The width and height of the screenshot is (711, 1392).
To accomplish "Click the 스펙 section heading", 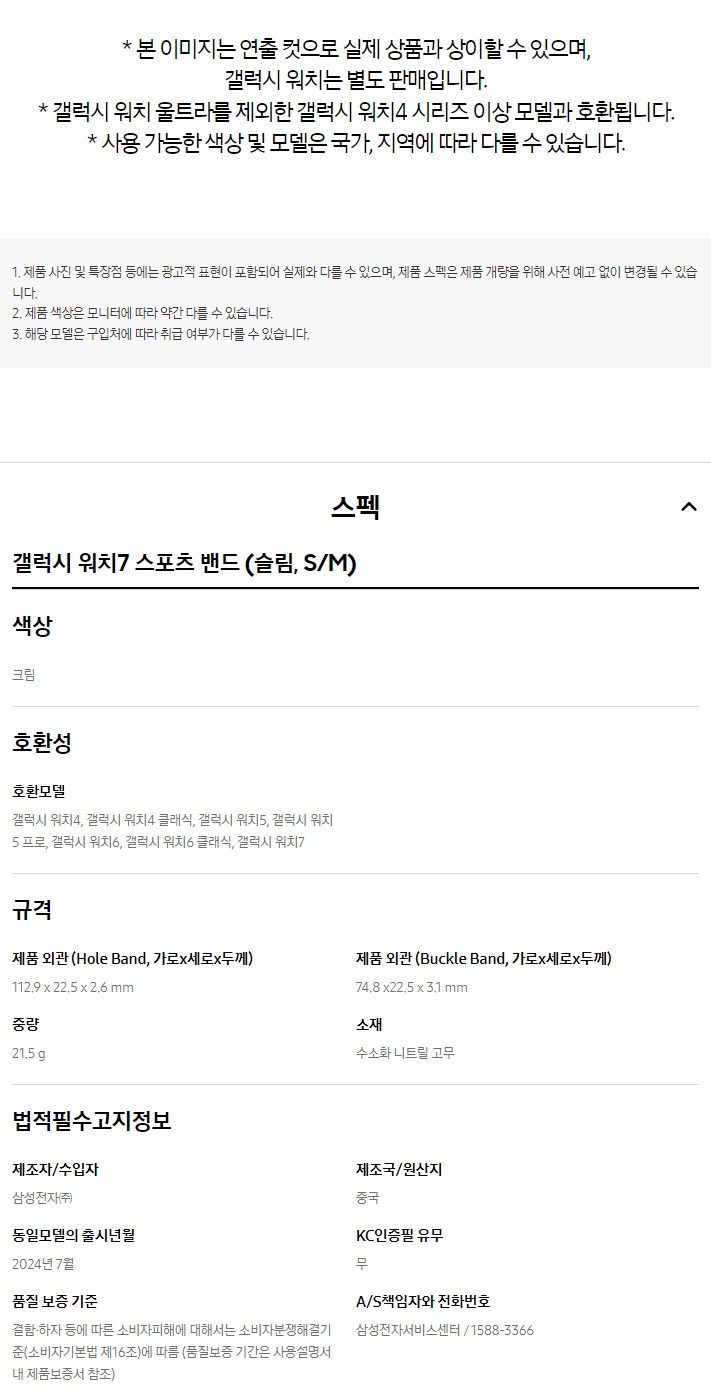I will pyautogui.click(x=355, y=507).
